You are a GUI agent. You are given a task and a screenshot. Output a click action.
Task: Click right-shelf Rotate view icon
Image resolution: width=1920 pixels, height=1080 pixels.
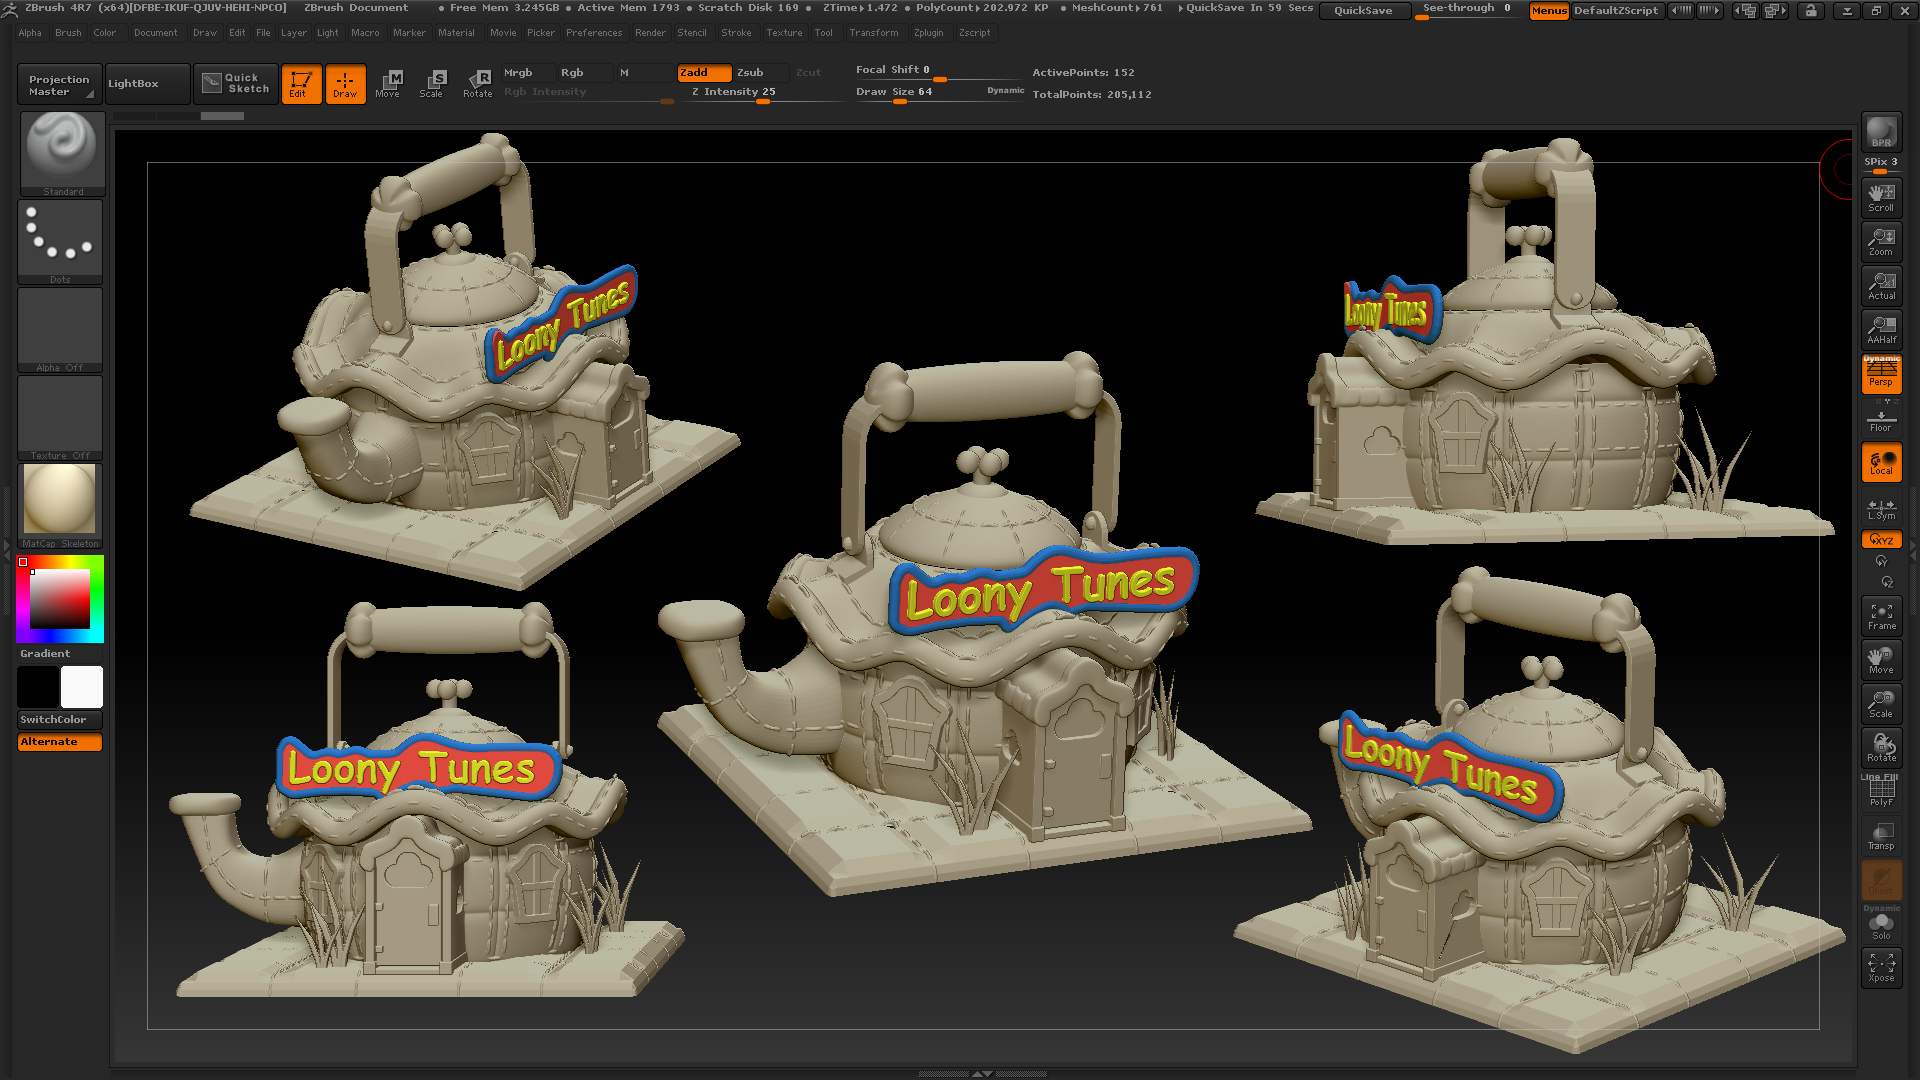1881,747
